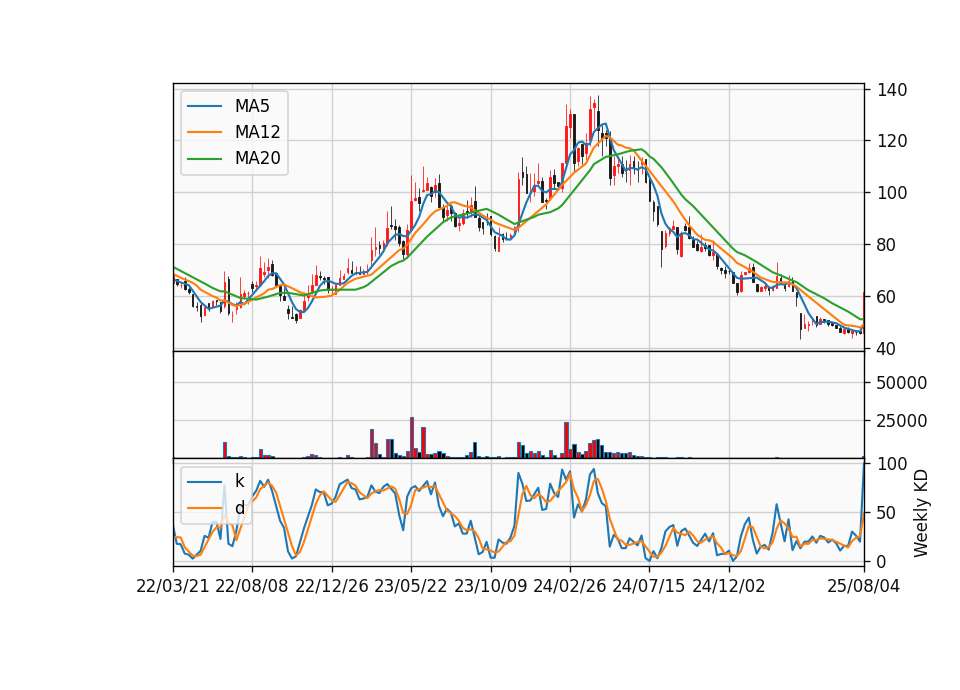960x690 pixels.
Task: Click the 22/03/21 date tick label
Action: coord(173,586)
